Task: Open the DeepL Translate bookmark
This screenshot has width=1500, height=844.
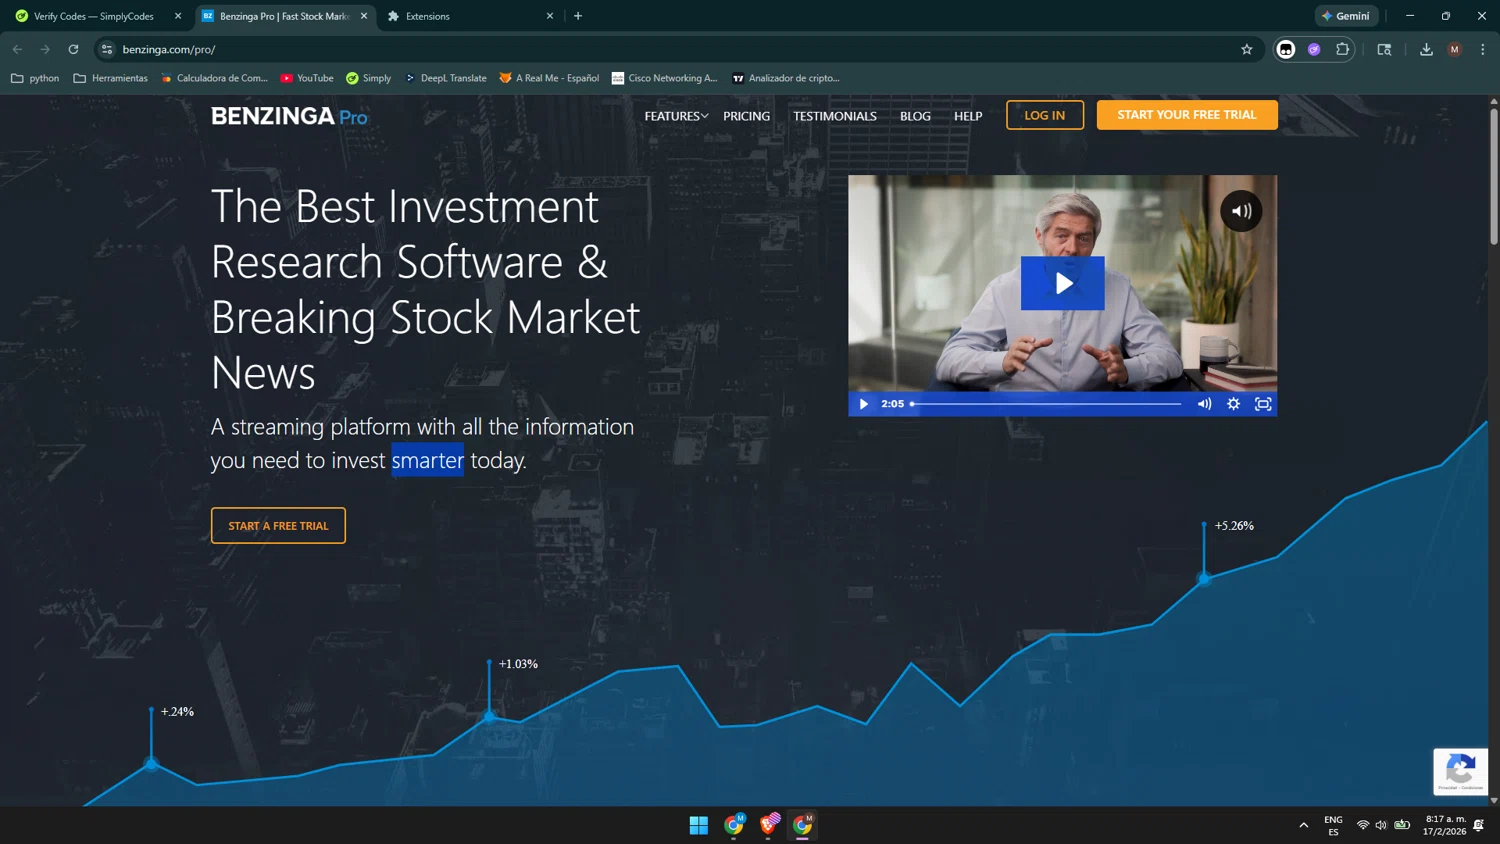Action: point(445,78)
